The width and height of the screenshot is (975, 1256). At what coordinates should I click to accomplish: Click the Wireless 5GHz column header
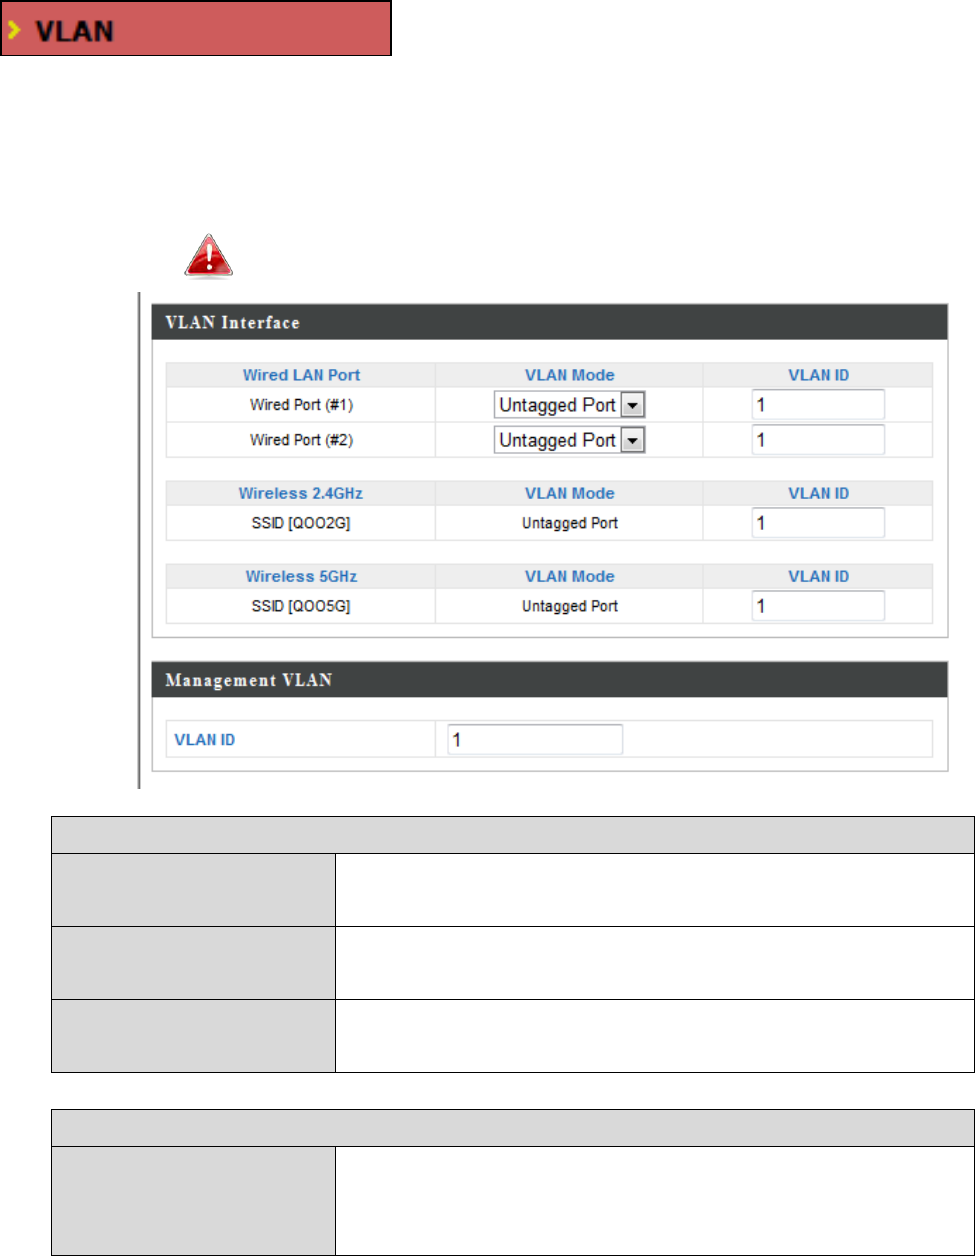[x=302, y=576]
